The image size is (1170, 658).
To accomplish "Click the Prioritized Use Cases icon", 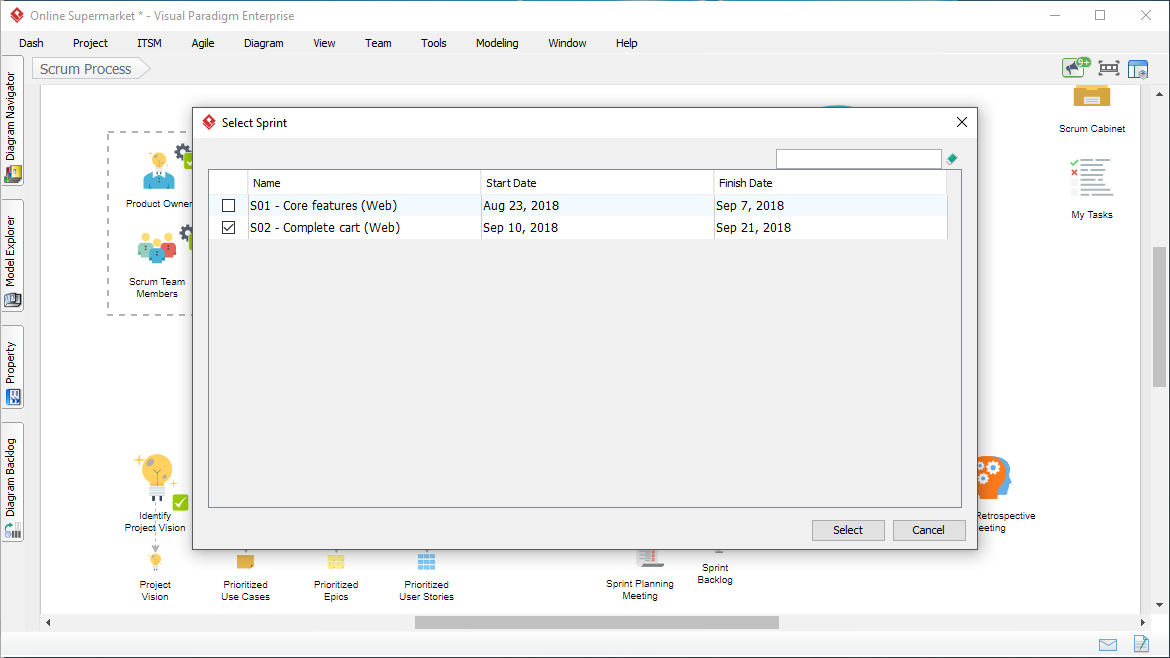I will click(245, 561).
